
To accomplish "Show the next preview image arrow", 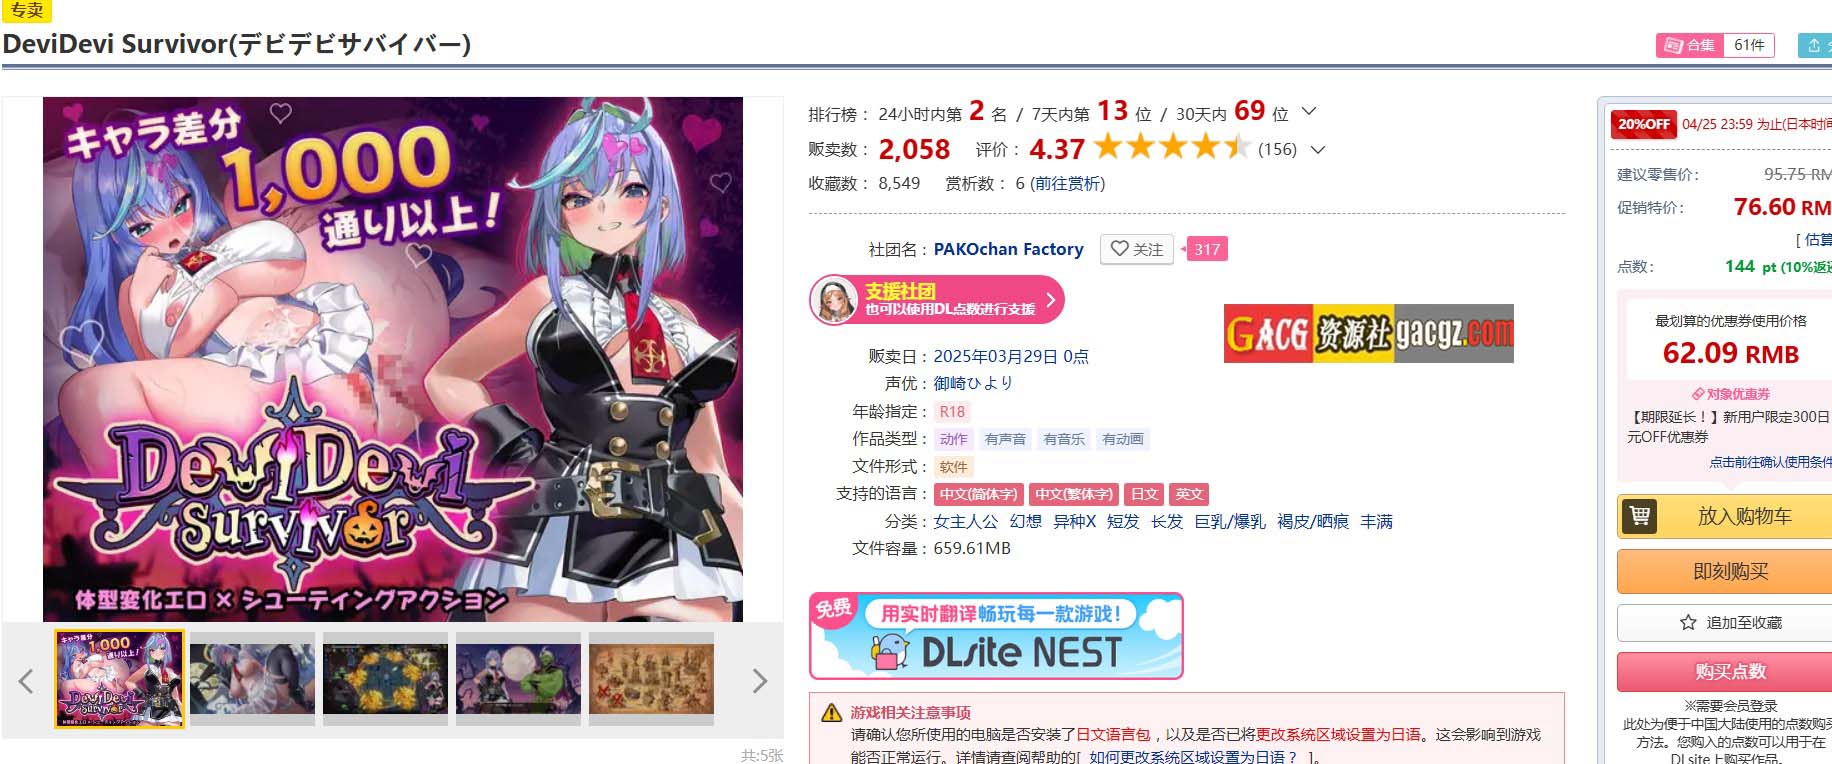I will pos(759,681).
